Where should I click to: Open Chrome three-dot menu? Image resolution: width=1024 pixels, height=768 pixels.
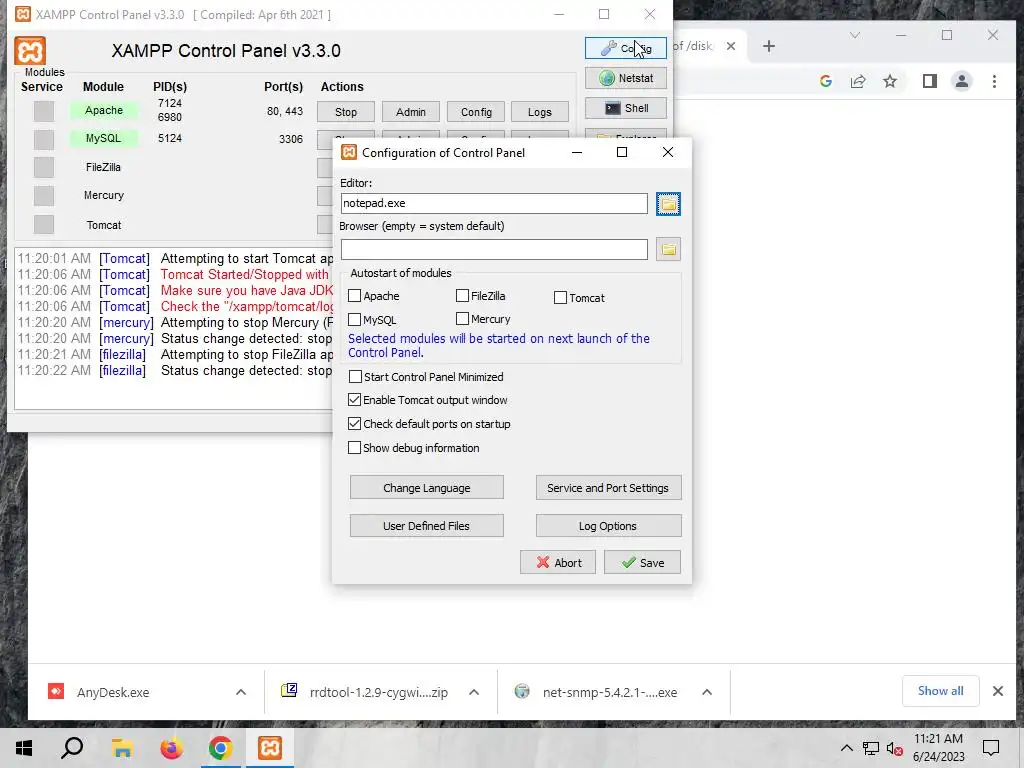pos(994,81)
